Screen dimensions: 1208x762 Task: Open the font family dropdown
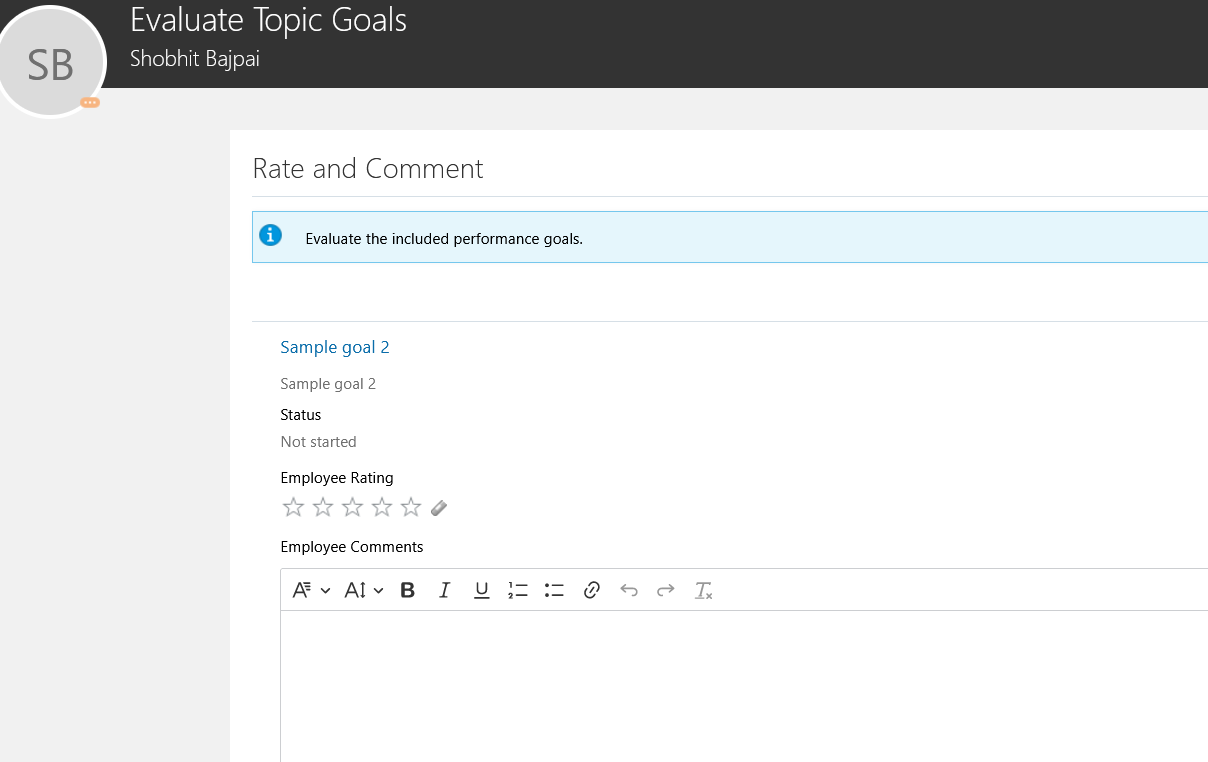click(311, 590)
